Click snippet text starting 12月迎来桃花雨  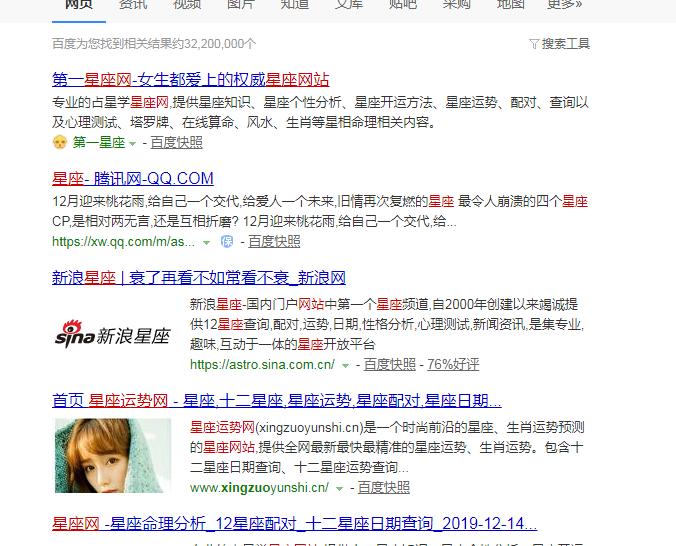coord(320,211)
